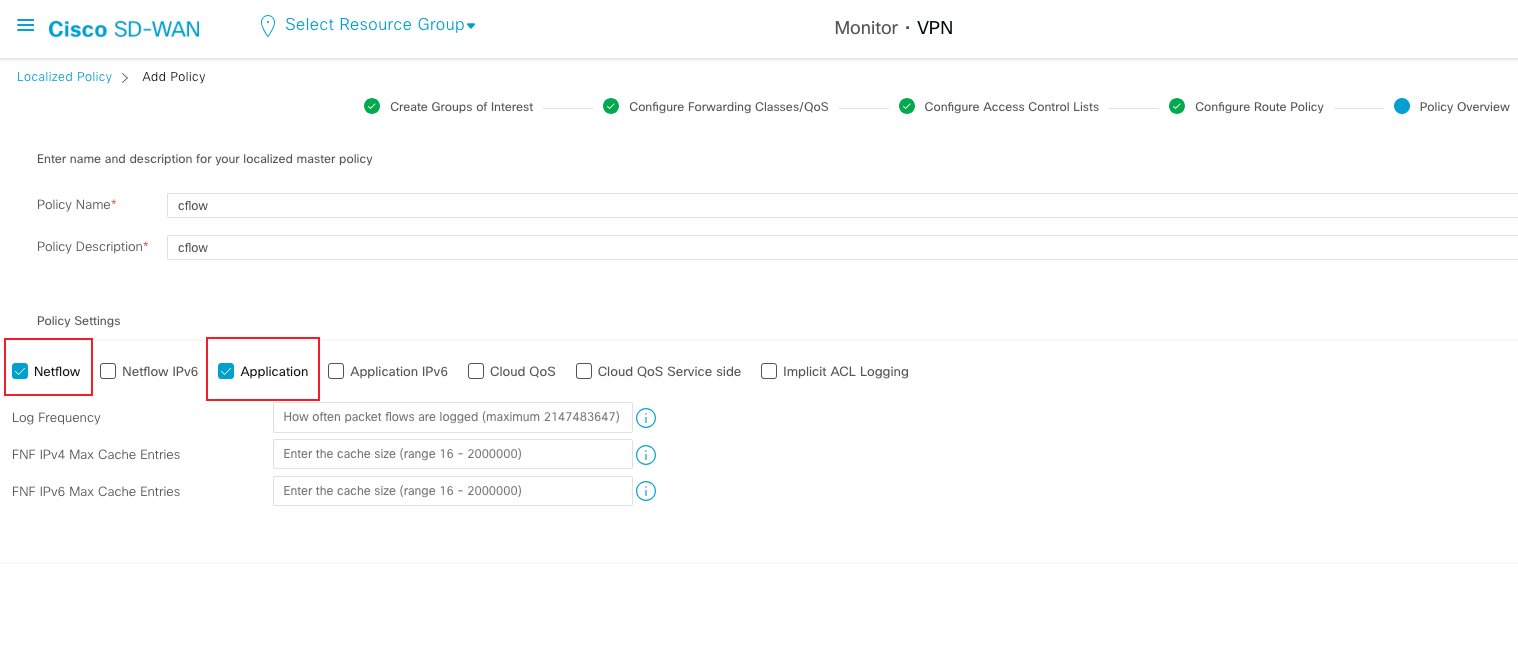Enable the Cloud QoS checkbox

(x=476, y=372)
